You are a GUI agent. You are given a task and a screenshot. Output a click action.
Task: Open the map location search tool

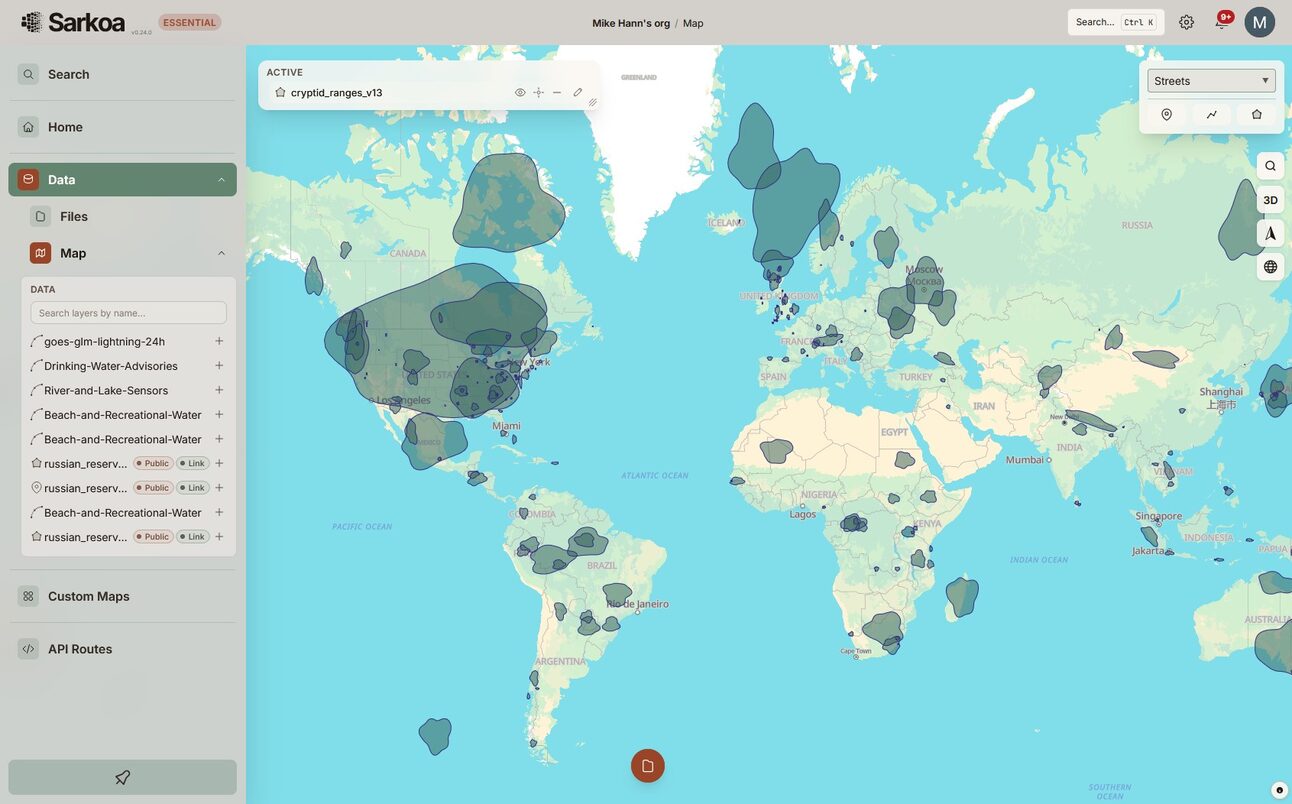click(x=1270, y=166)
